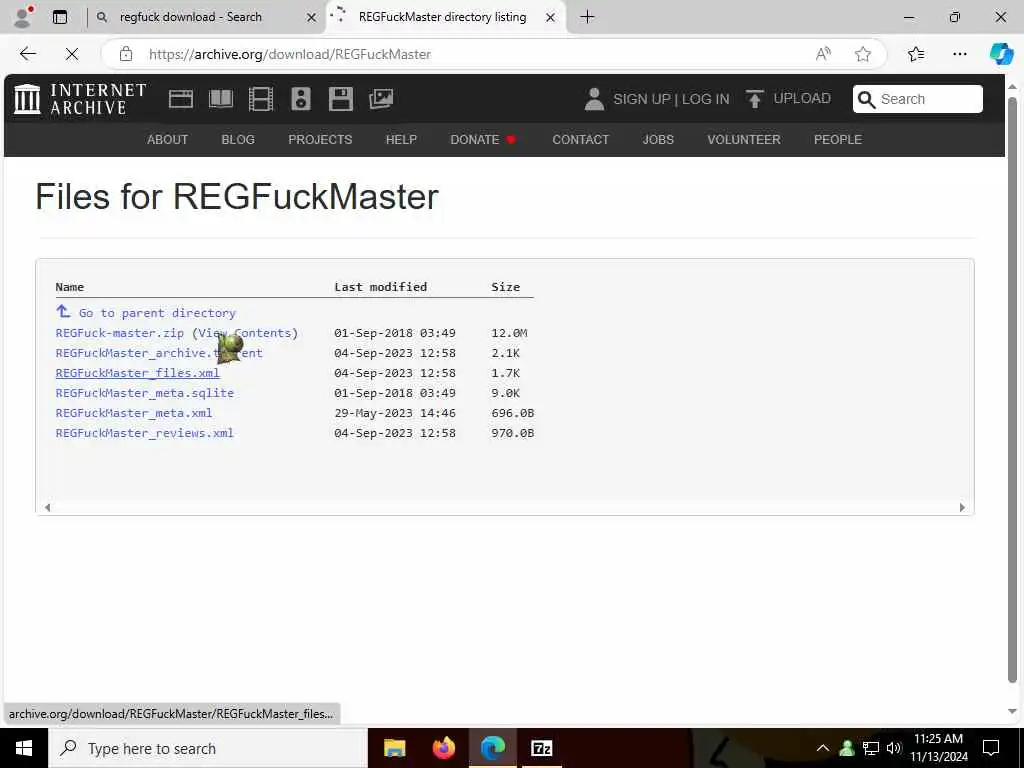
Task: Close the REGFuckMaster directory listing tab
Action: coord(551,18)
